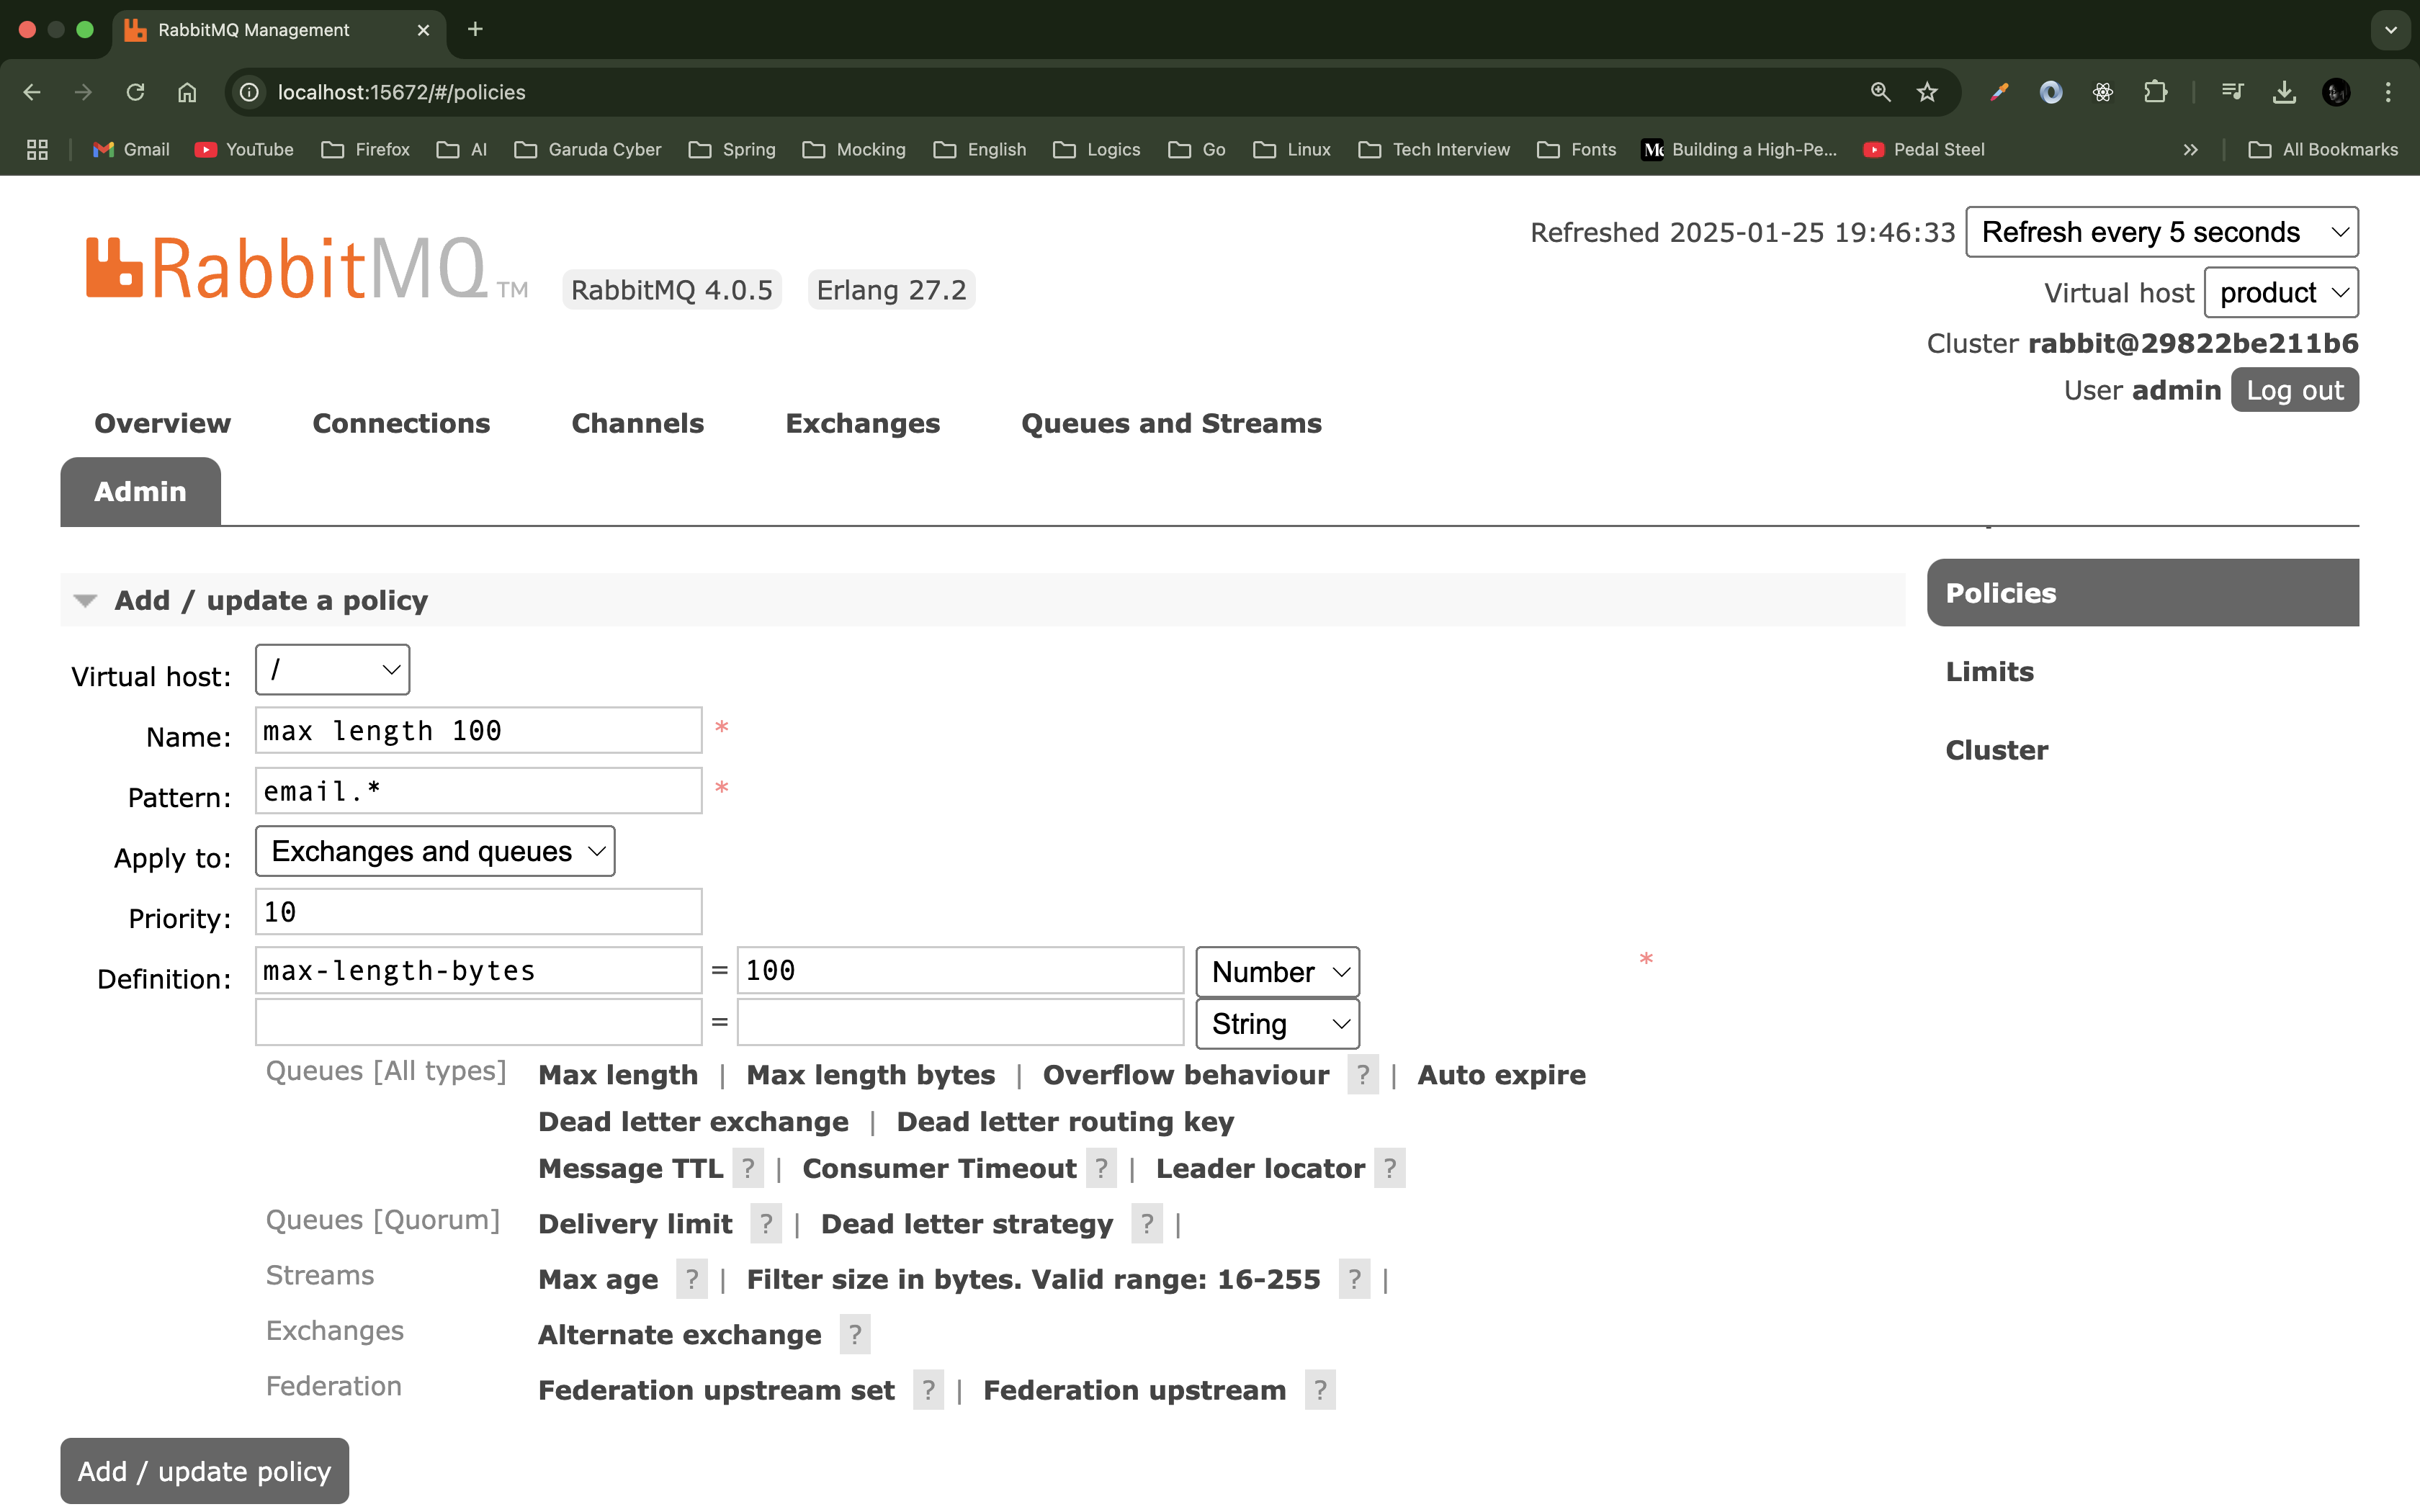The height and width of the screenshot is (1512, 2420).
Task: Switch to the Overview tab
Action: pyautogui.click(x=162, y=423)
